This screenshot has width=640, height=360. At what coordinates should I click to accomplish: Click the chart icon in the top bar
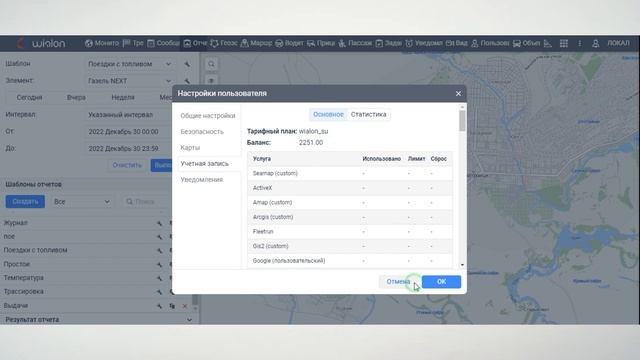548,43
